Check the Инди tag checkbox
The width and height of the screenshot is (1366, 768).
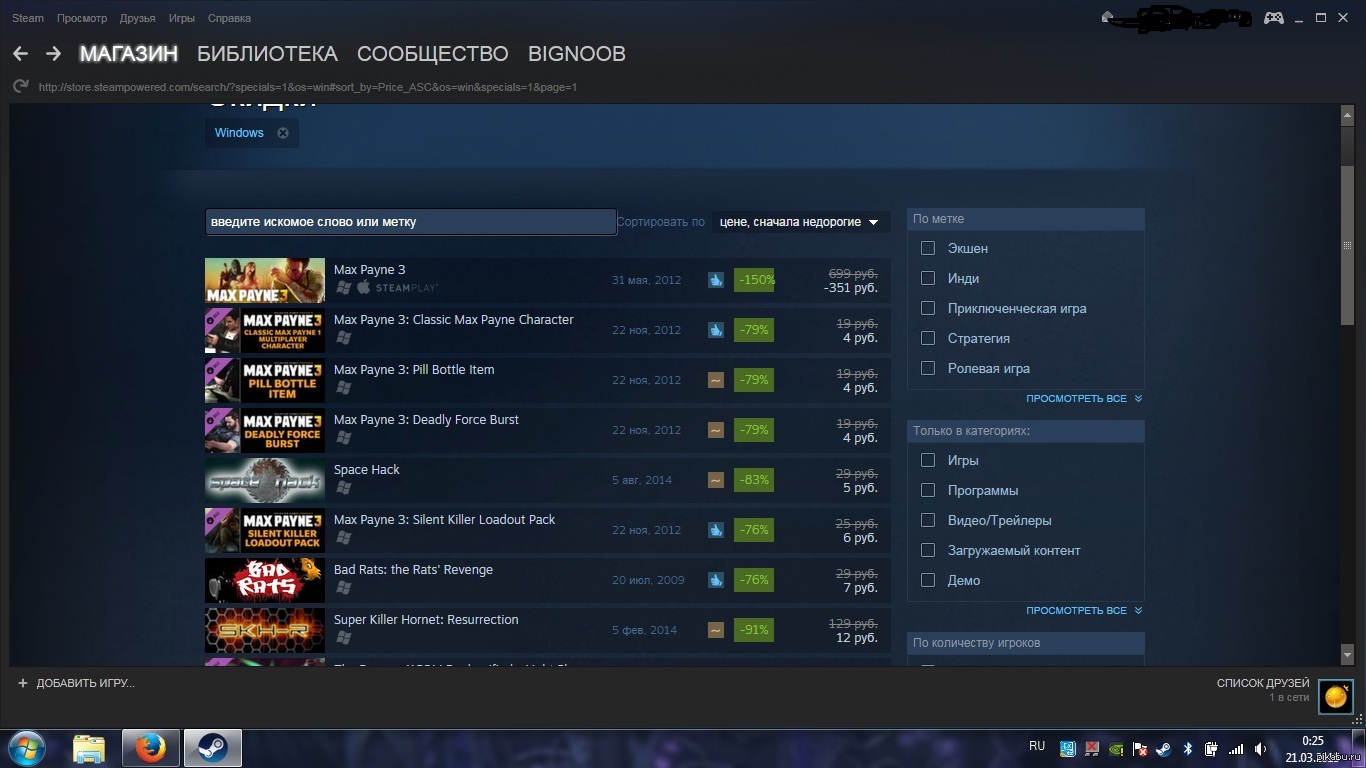click(928, 278)
